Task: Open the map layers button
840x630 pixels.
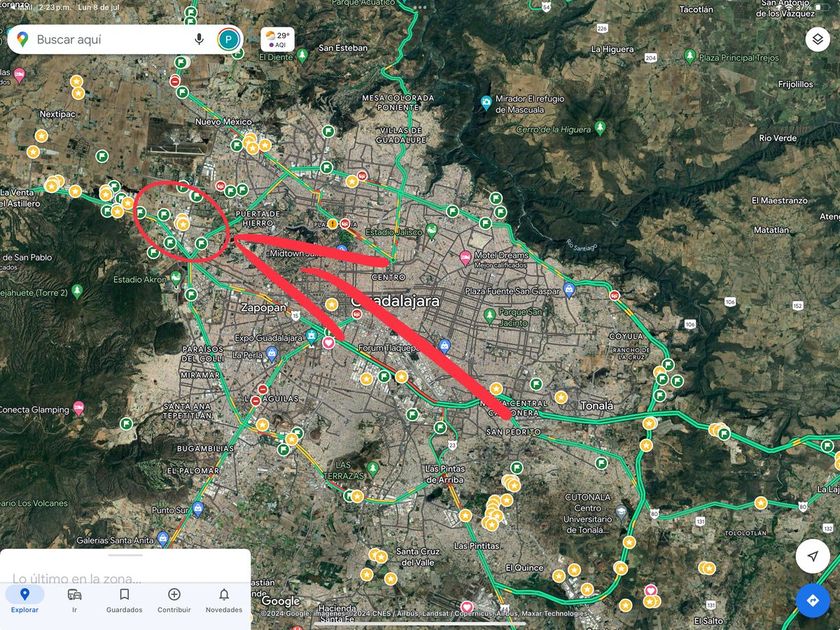Action: [818, 39]
